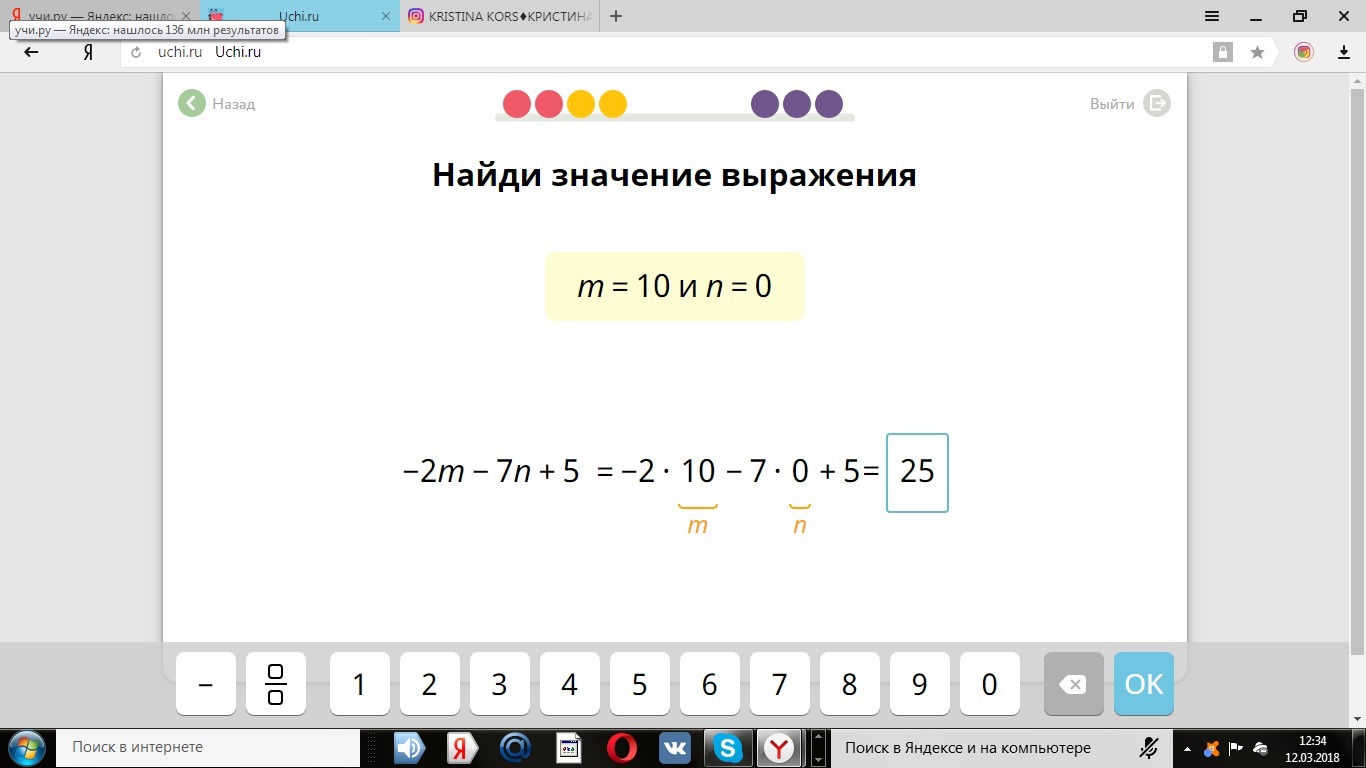Switch to KRISTINA KORS Instagram tab
This screenshot has height=768, width=1366.
[x=500, y=16]
